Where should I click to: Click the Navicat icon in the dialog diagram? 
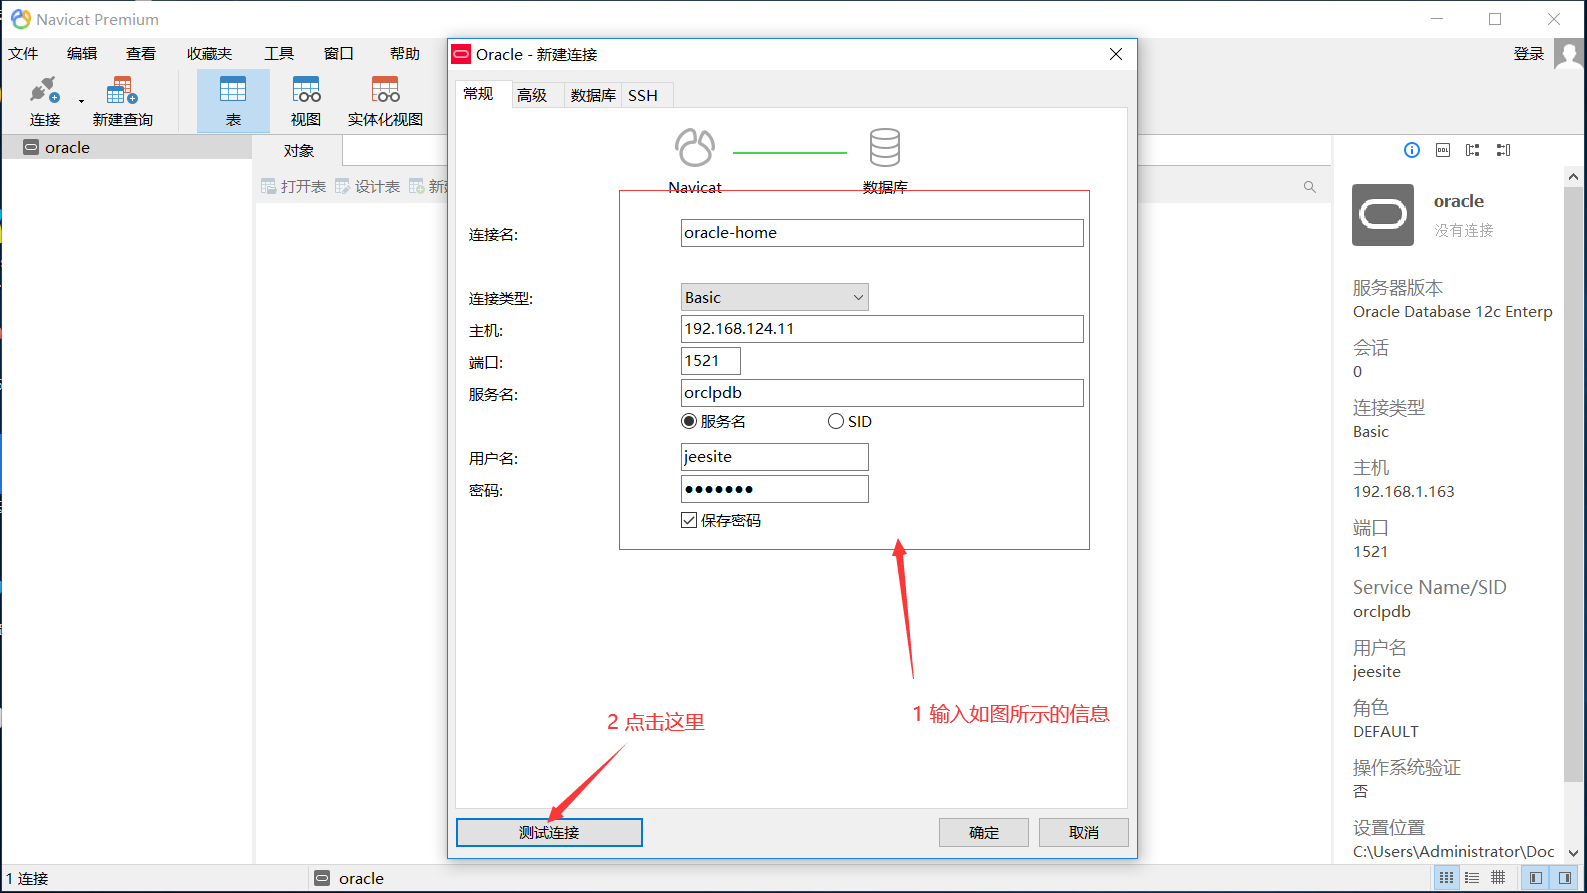click(695, 148)
